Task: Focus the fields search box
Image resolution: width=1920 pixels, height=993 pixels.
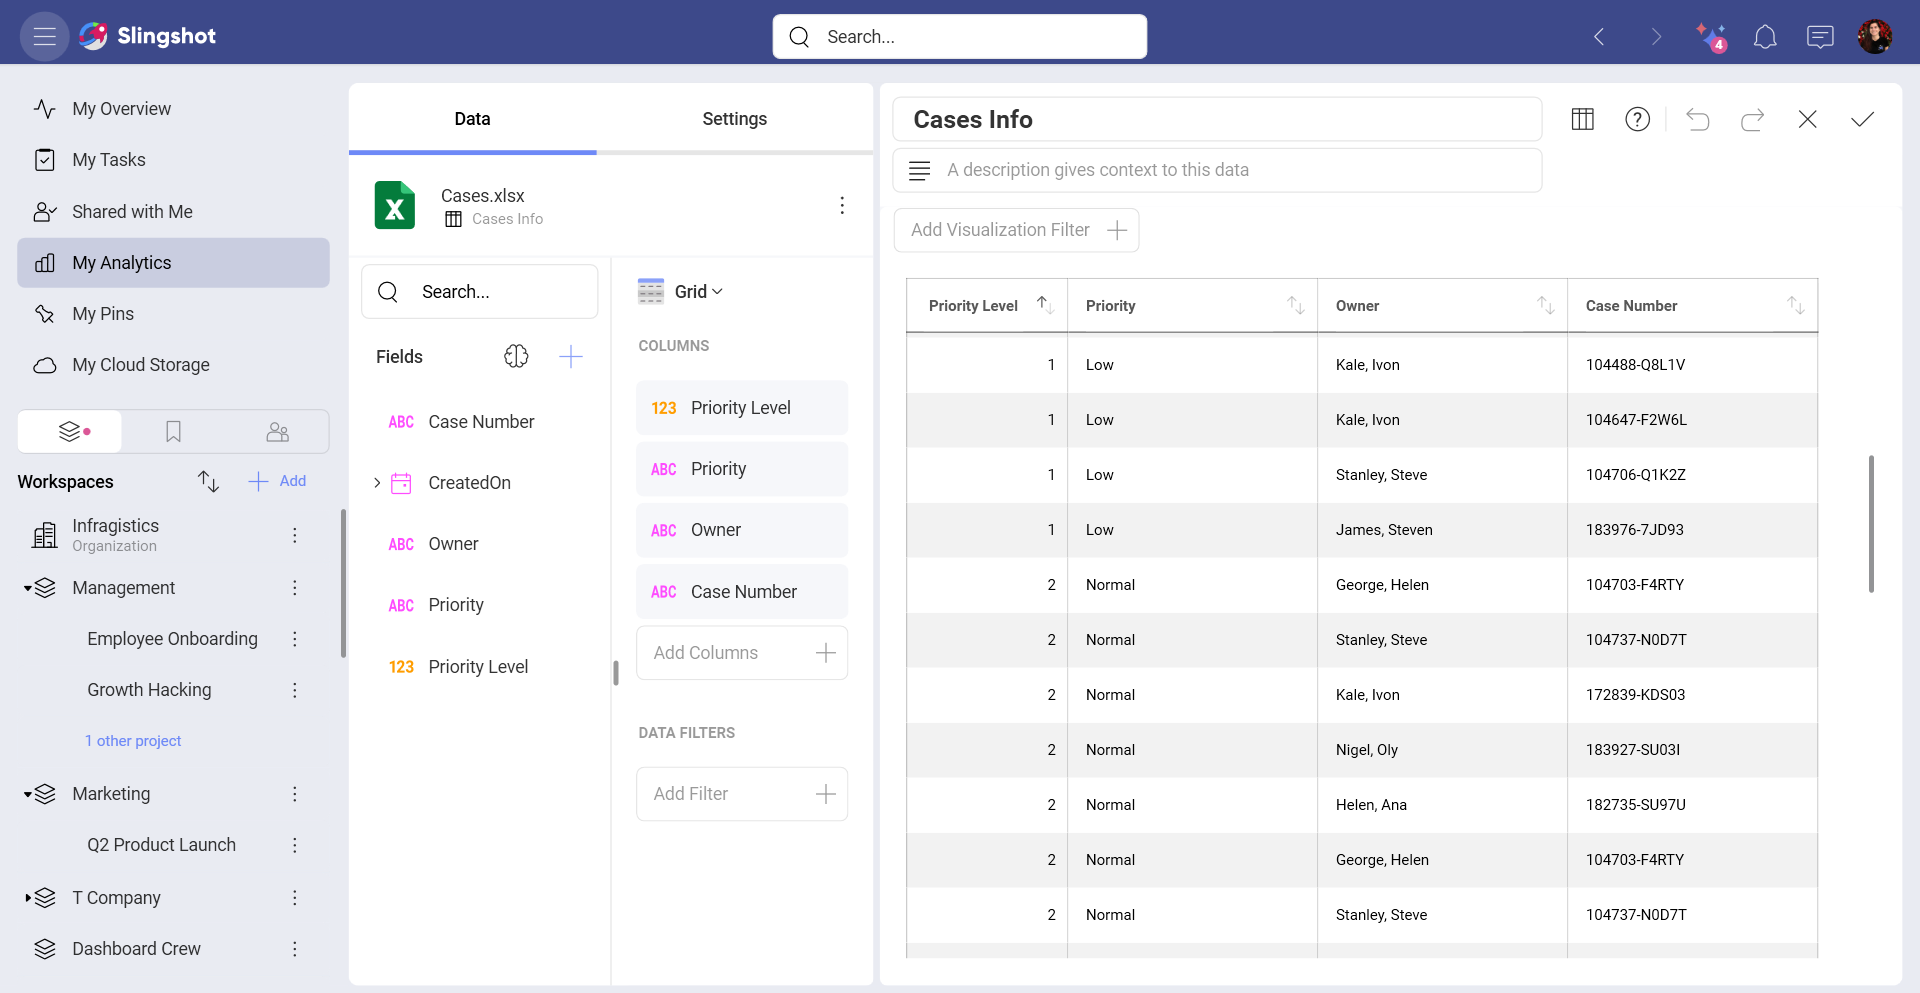Action: point(480,292)
